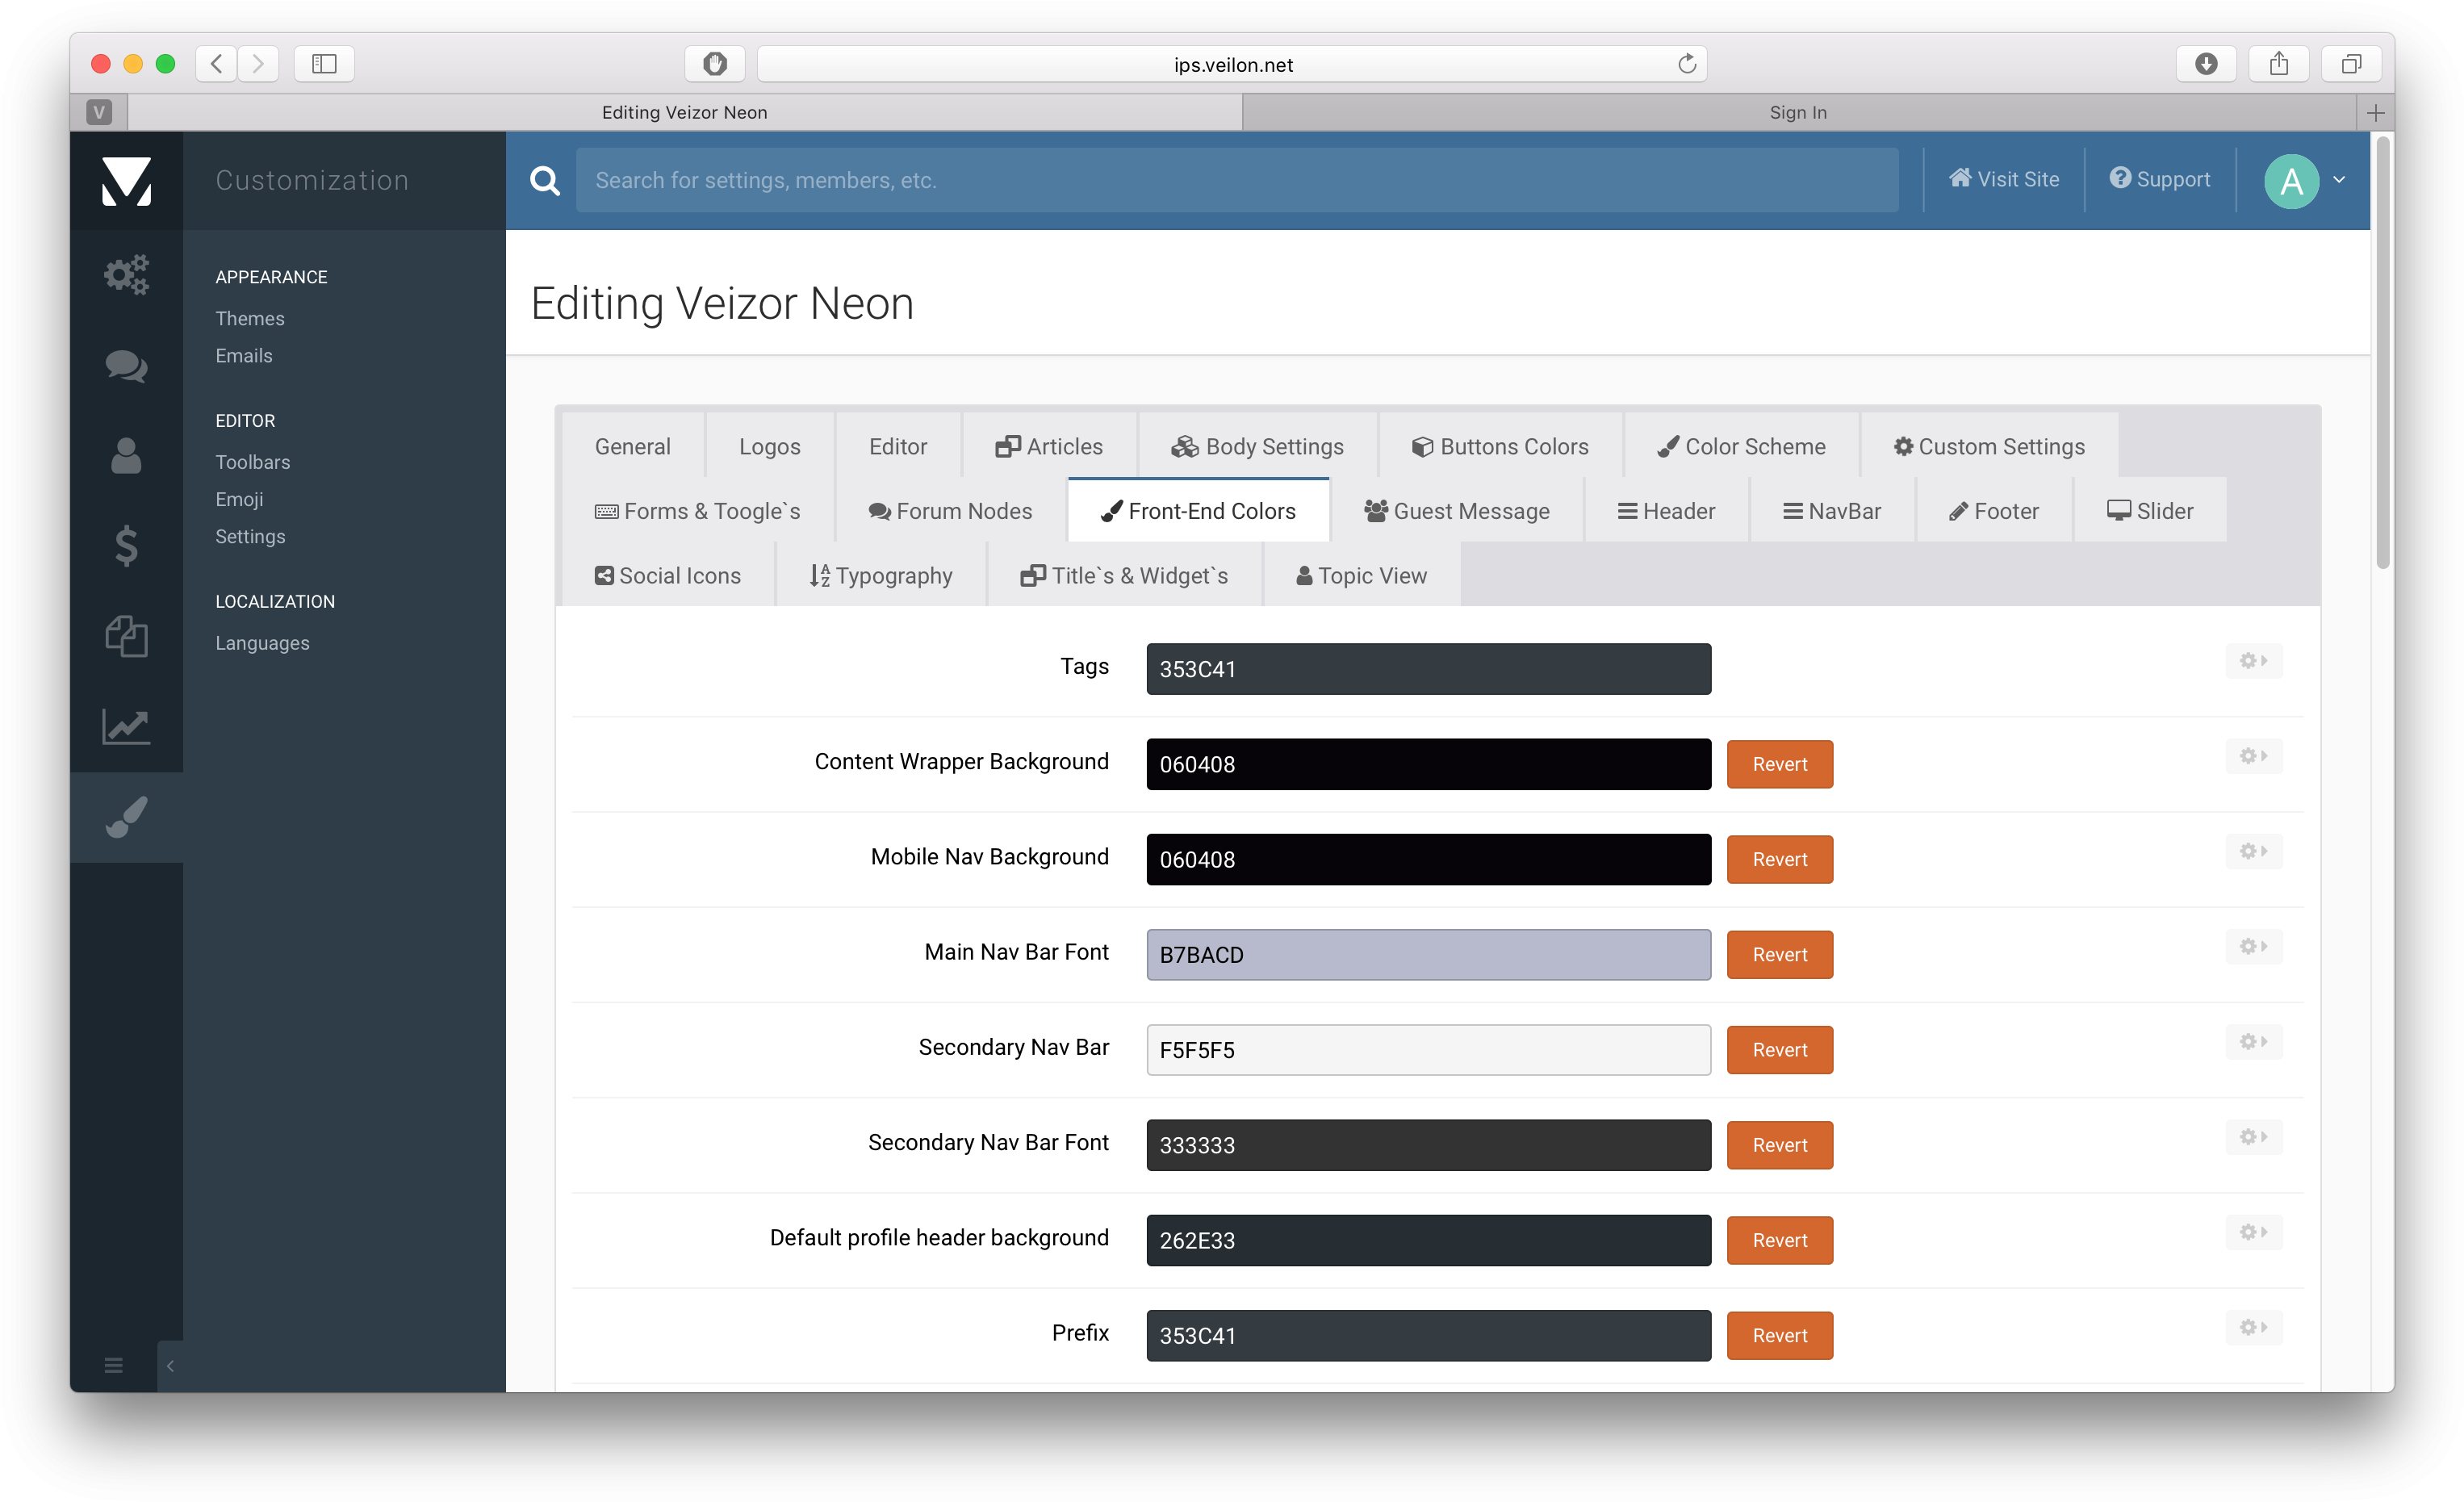
Task: Open hamburger menu at sidebar bottom
Action: click(x=113, y=1366)
